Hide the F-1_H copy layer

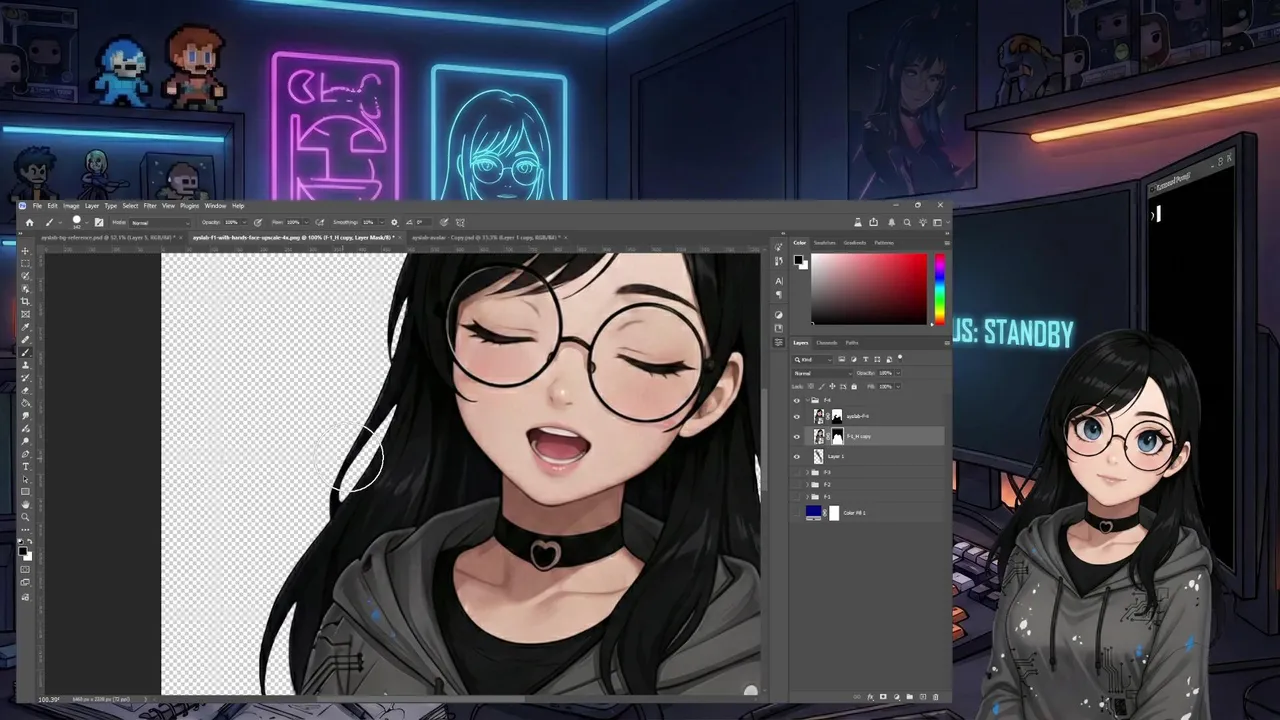797,436
